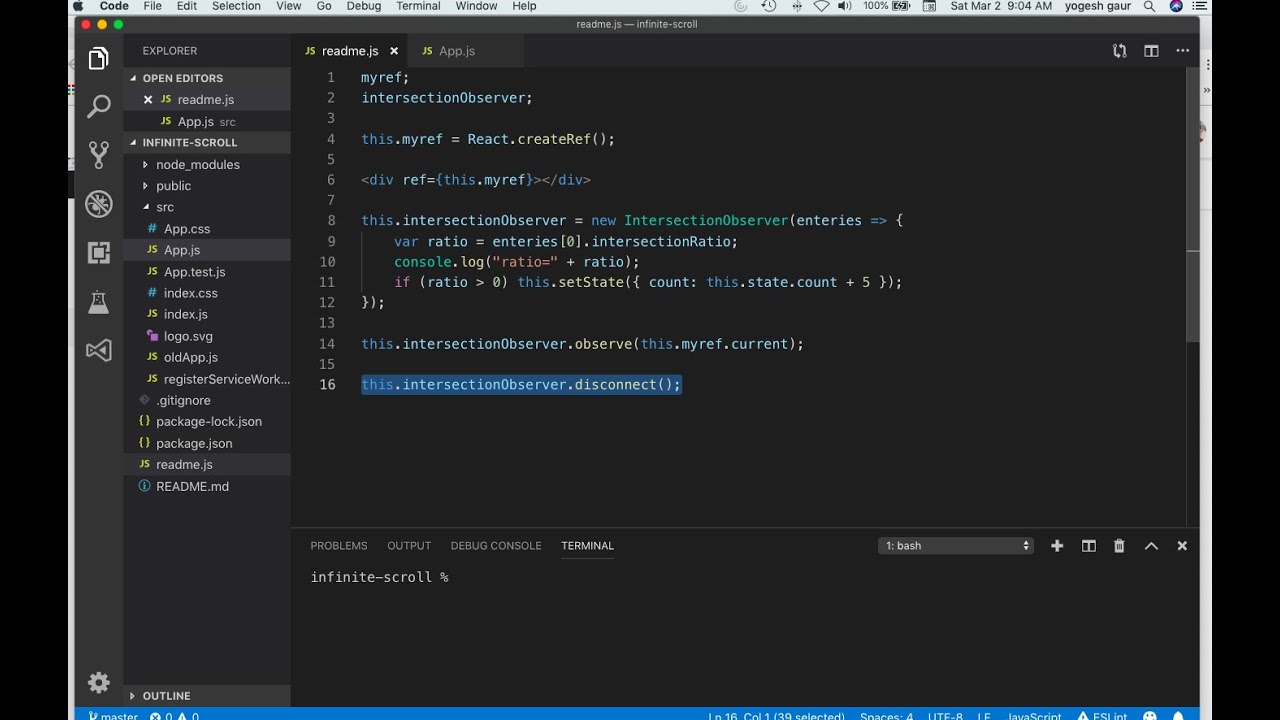Open Source Control view in activity bar
Image resolution: width=1280 pixels, height=720 pixels.
pyautogui.click(x=98, y=154)
